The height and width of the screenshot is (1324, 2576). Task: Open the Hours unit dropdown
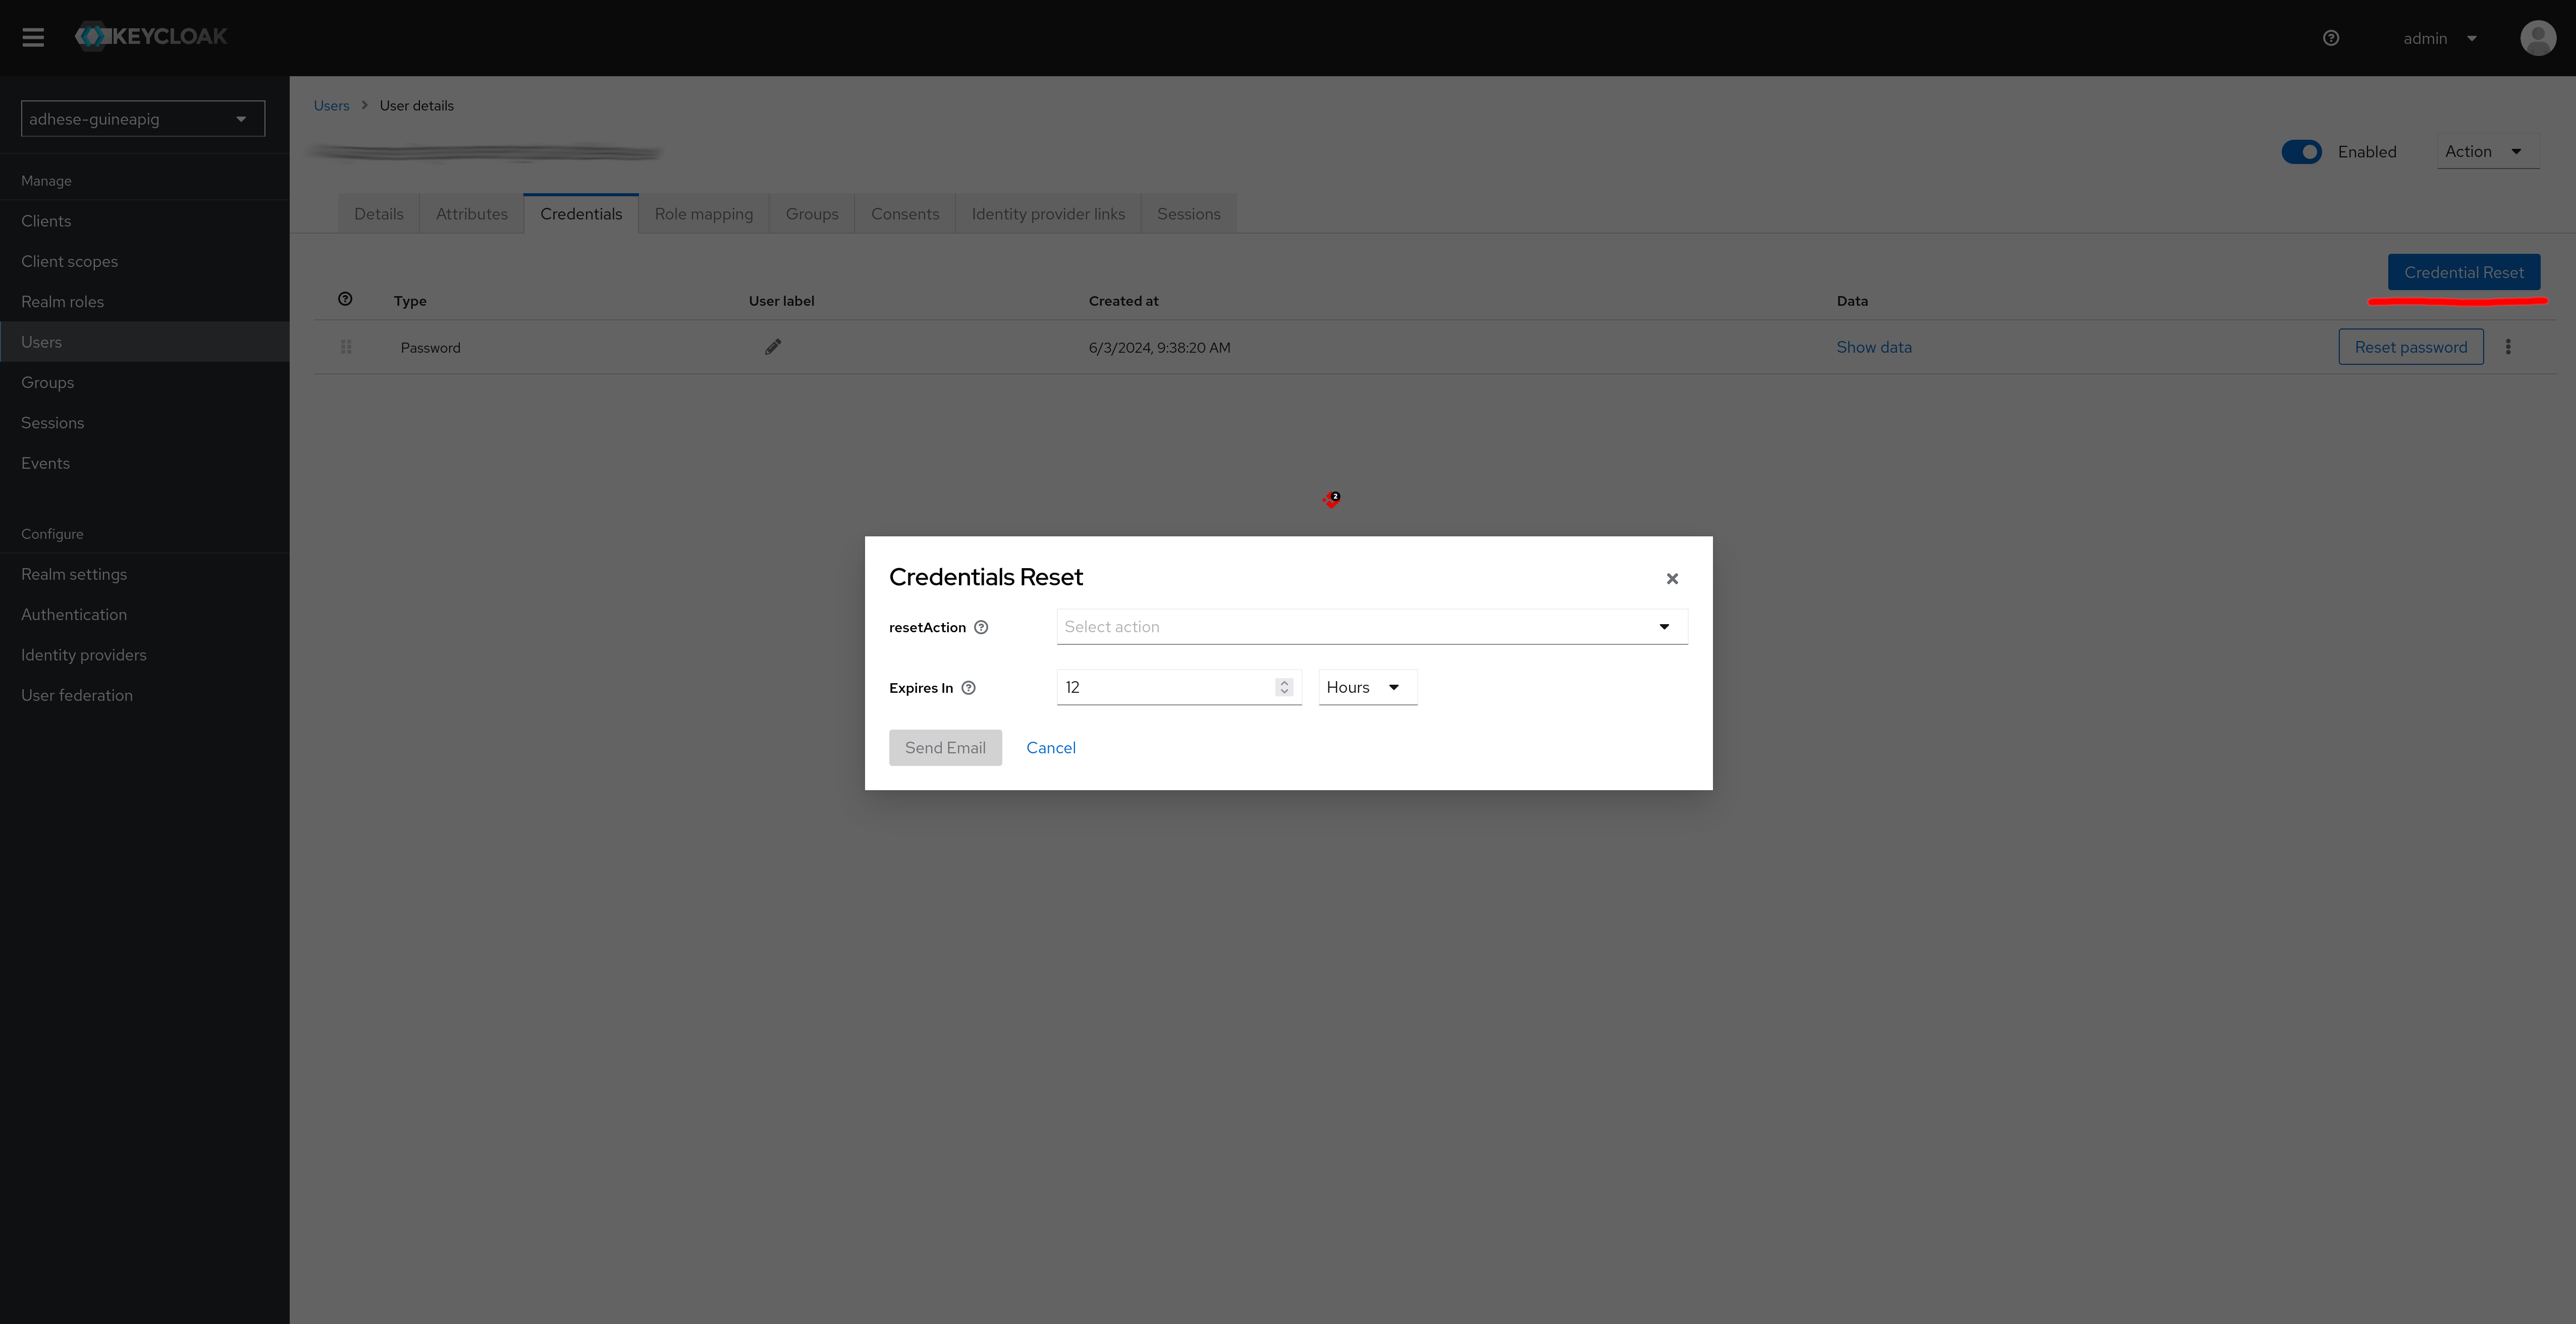1368,687
